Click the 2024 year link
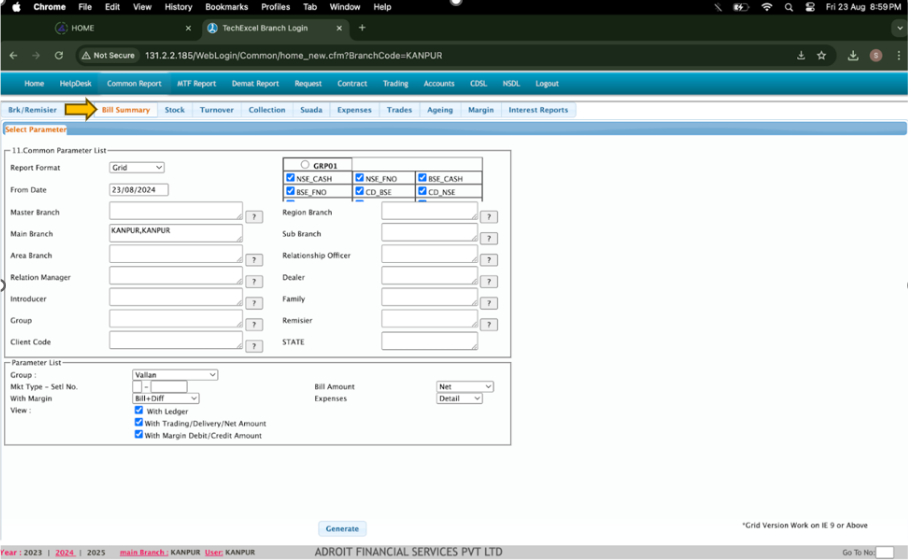This screenshot has width=911, height=560. click(x=65, y=552)
